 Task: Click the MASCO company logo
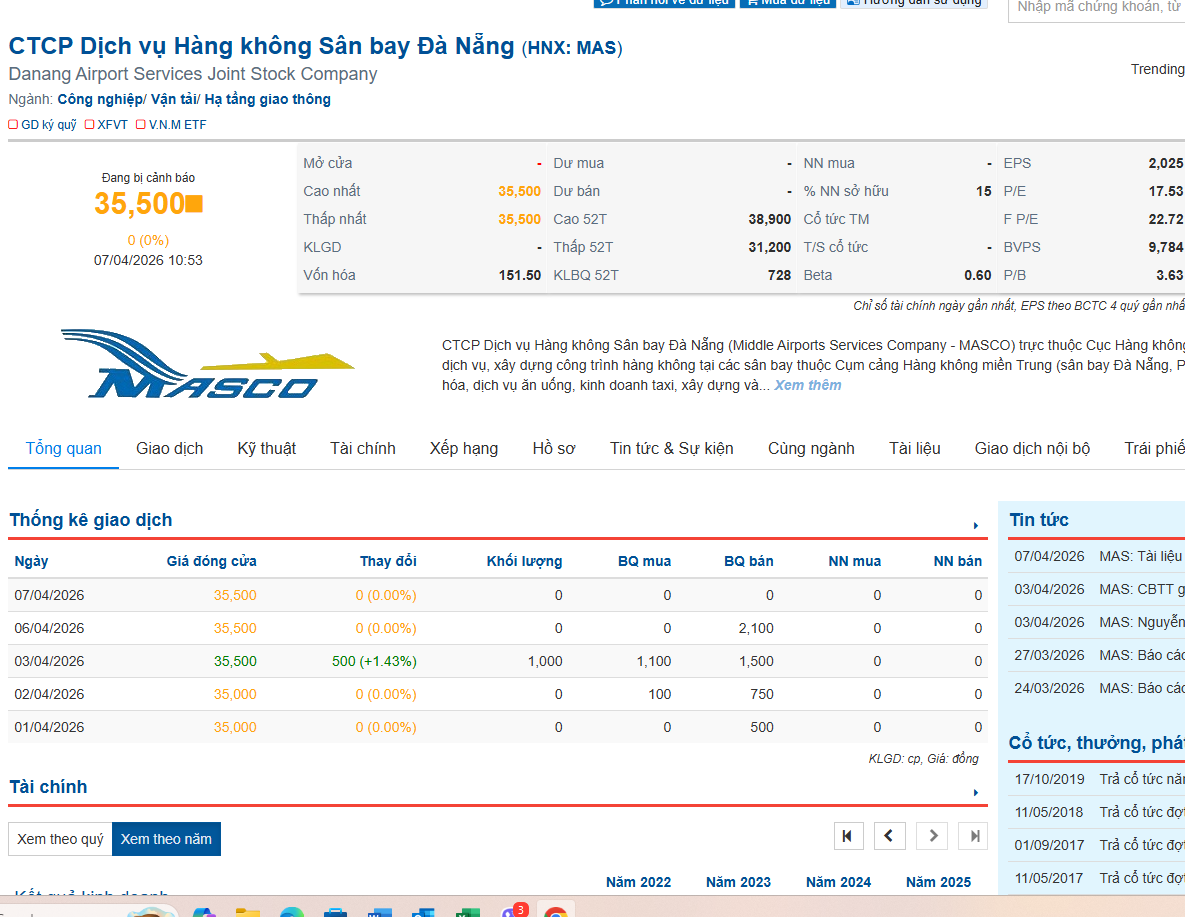coord(207,364)
